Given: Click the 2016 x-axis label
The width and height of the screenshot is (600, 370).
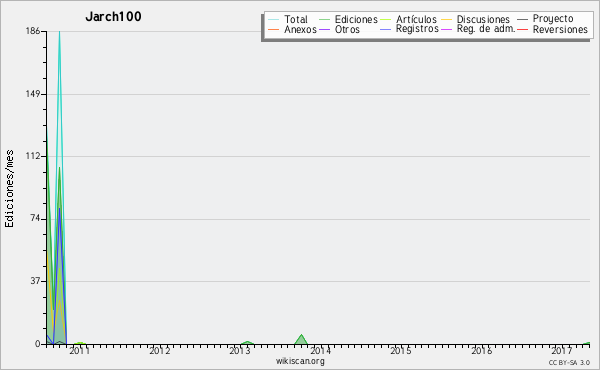Looking at the screenshot, I should [x=481, y=350].
